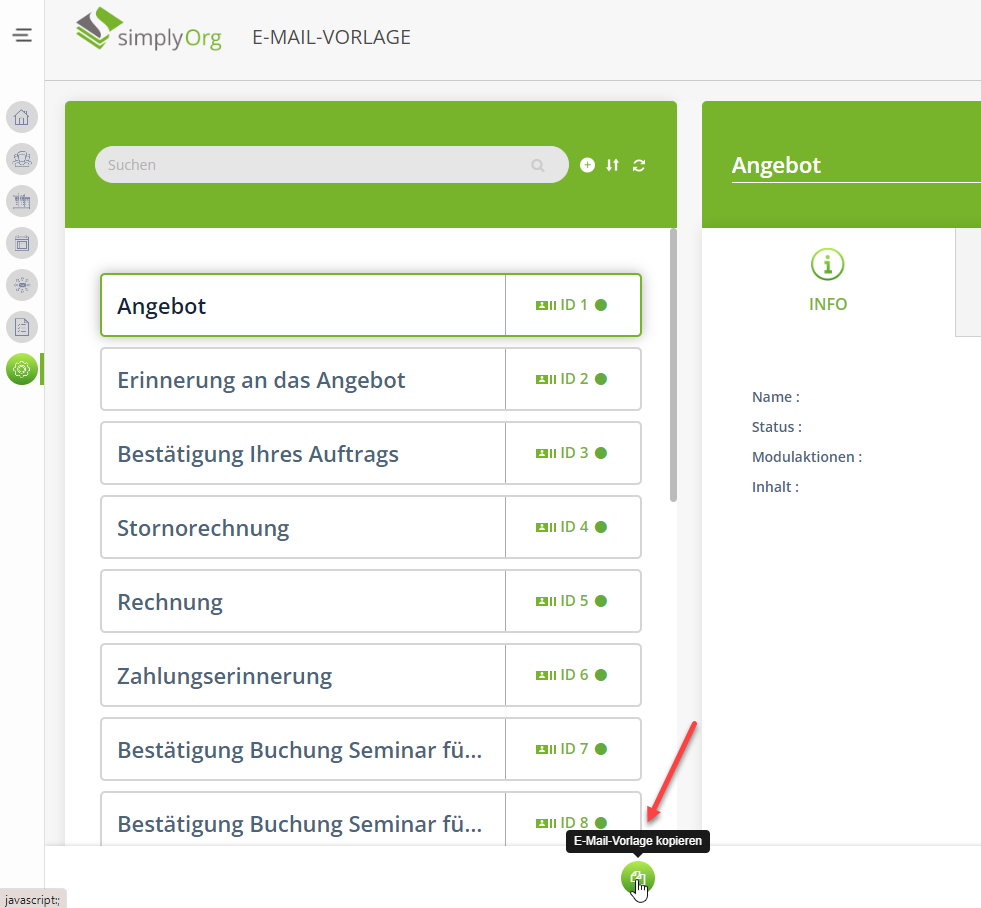
Task: Add a new email template with plus icon
Action: (x=587, y=165)
